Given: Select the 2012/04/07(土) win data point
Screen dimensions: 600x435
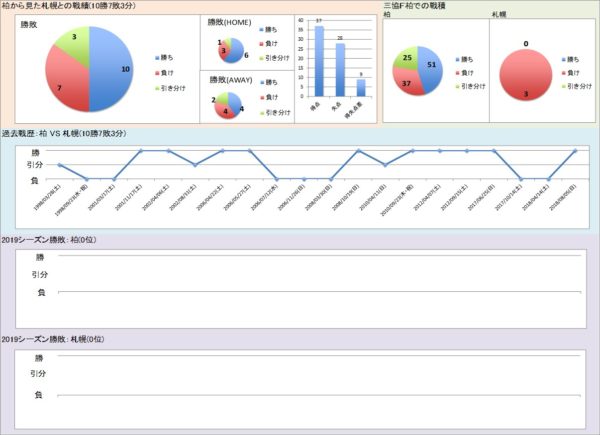Looking at the screenshot, I should [440, 151].
